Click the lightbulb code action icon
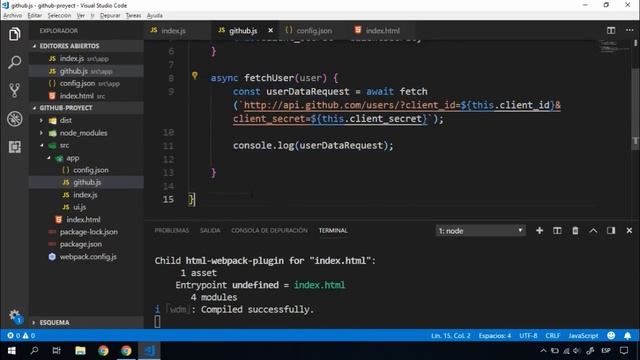This screenshot has width=640, height=360. [195, 76]
